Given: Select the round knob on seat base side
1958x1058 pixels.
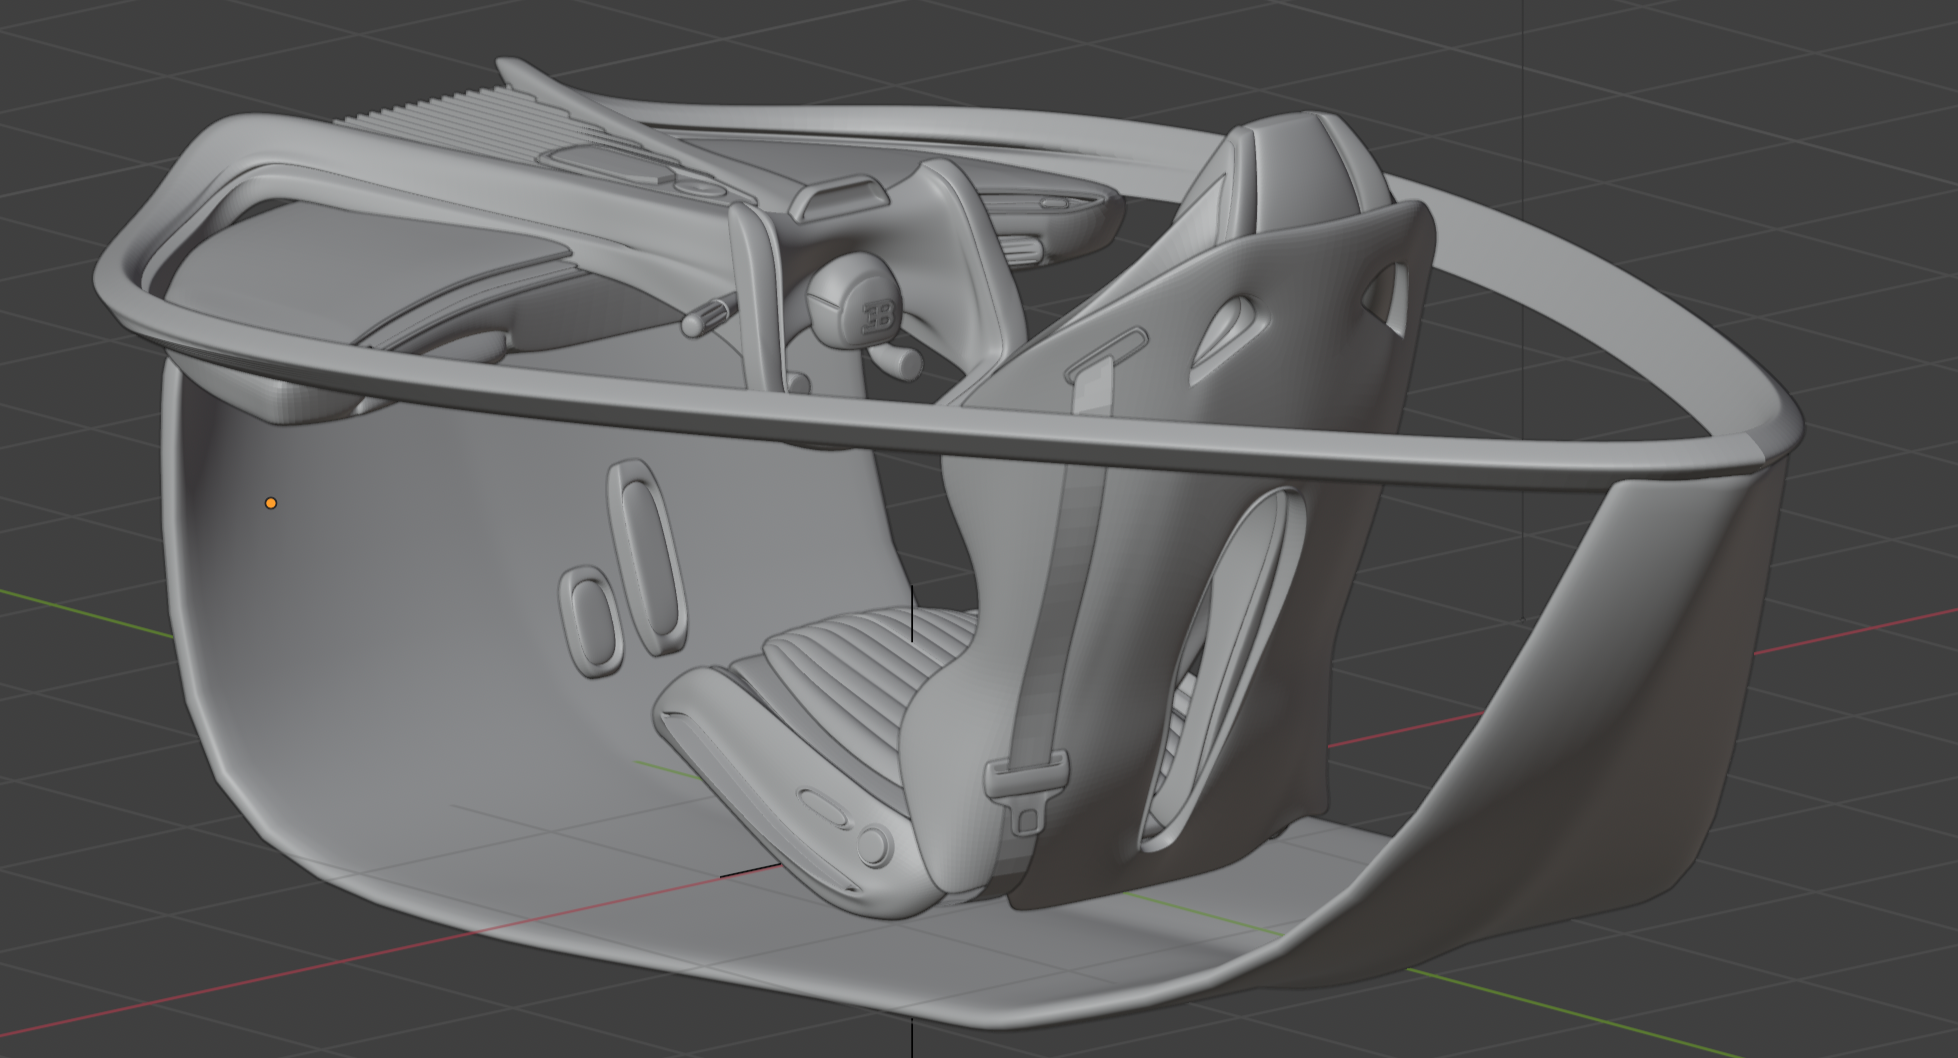Looking at the screenshot, I should (873, 845).
